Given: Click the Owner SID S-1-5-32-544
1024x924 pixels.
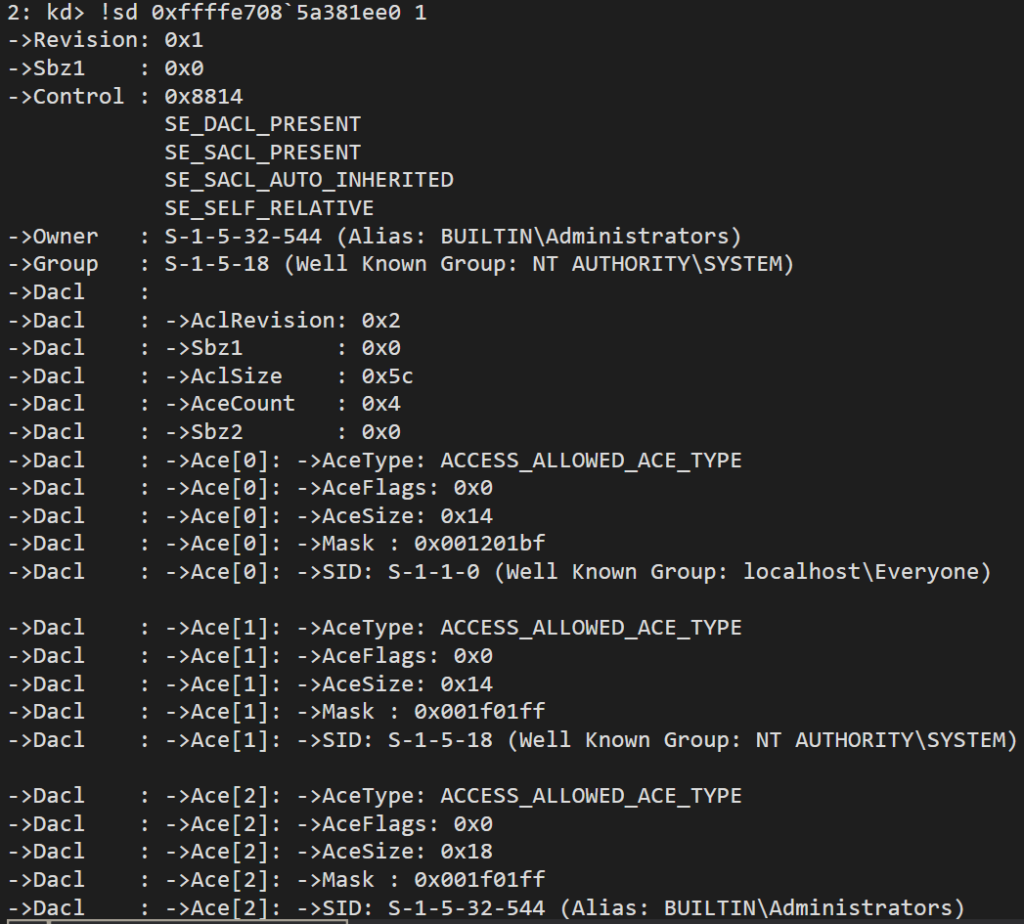Looking at the screenshot, I should [243, 236].
